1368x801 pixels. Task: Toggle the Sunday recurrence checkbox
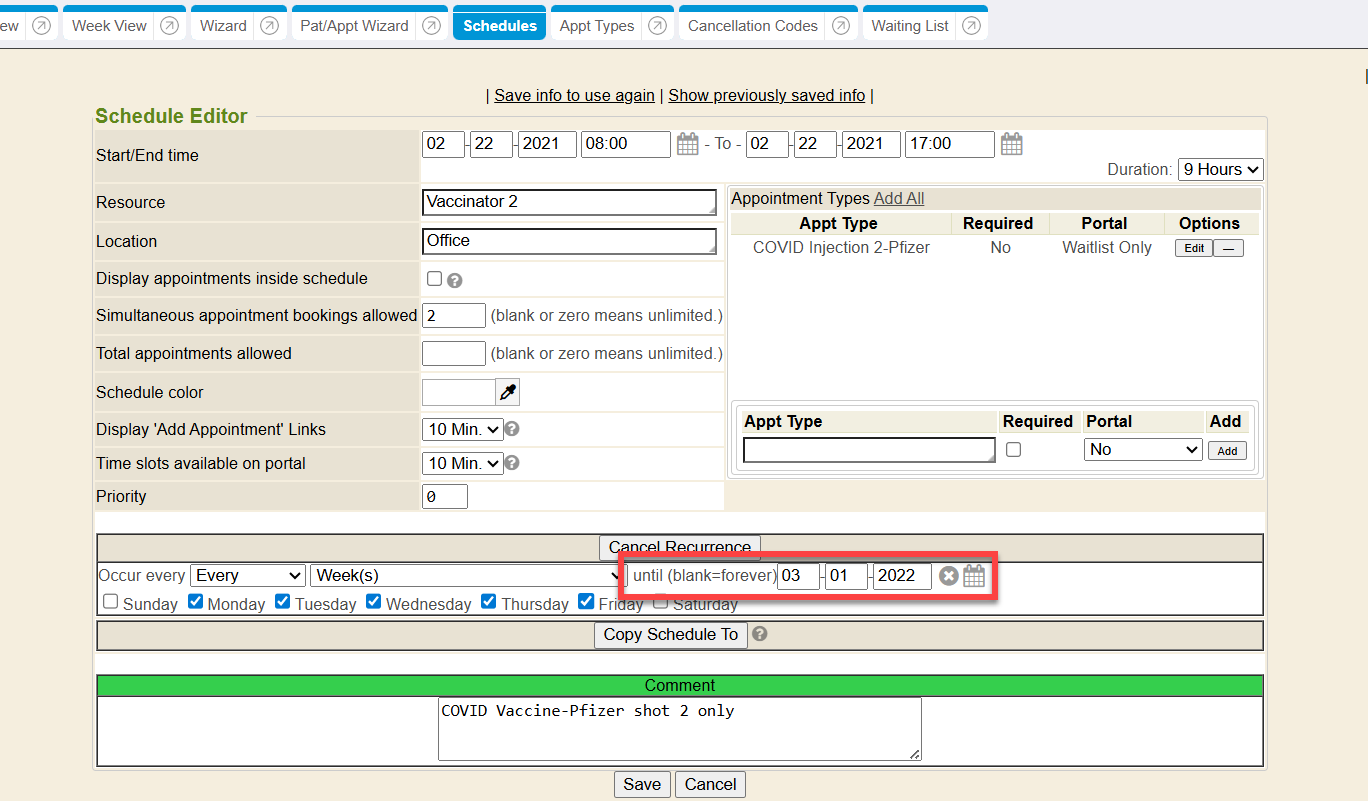[111, 602]
